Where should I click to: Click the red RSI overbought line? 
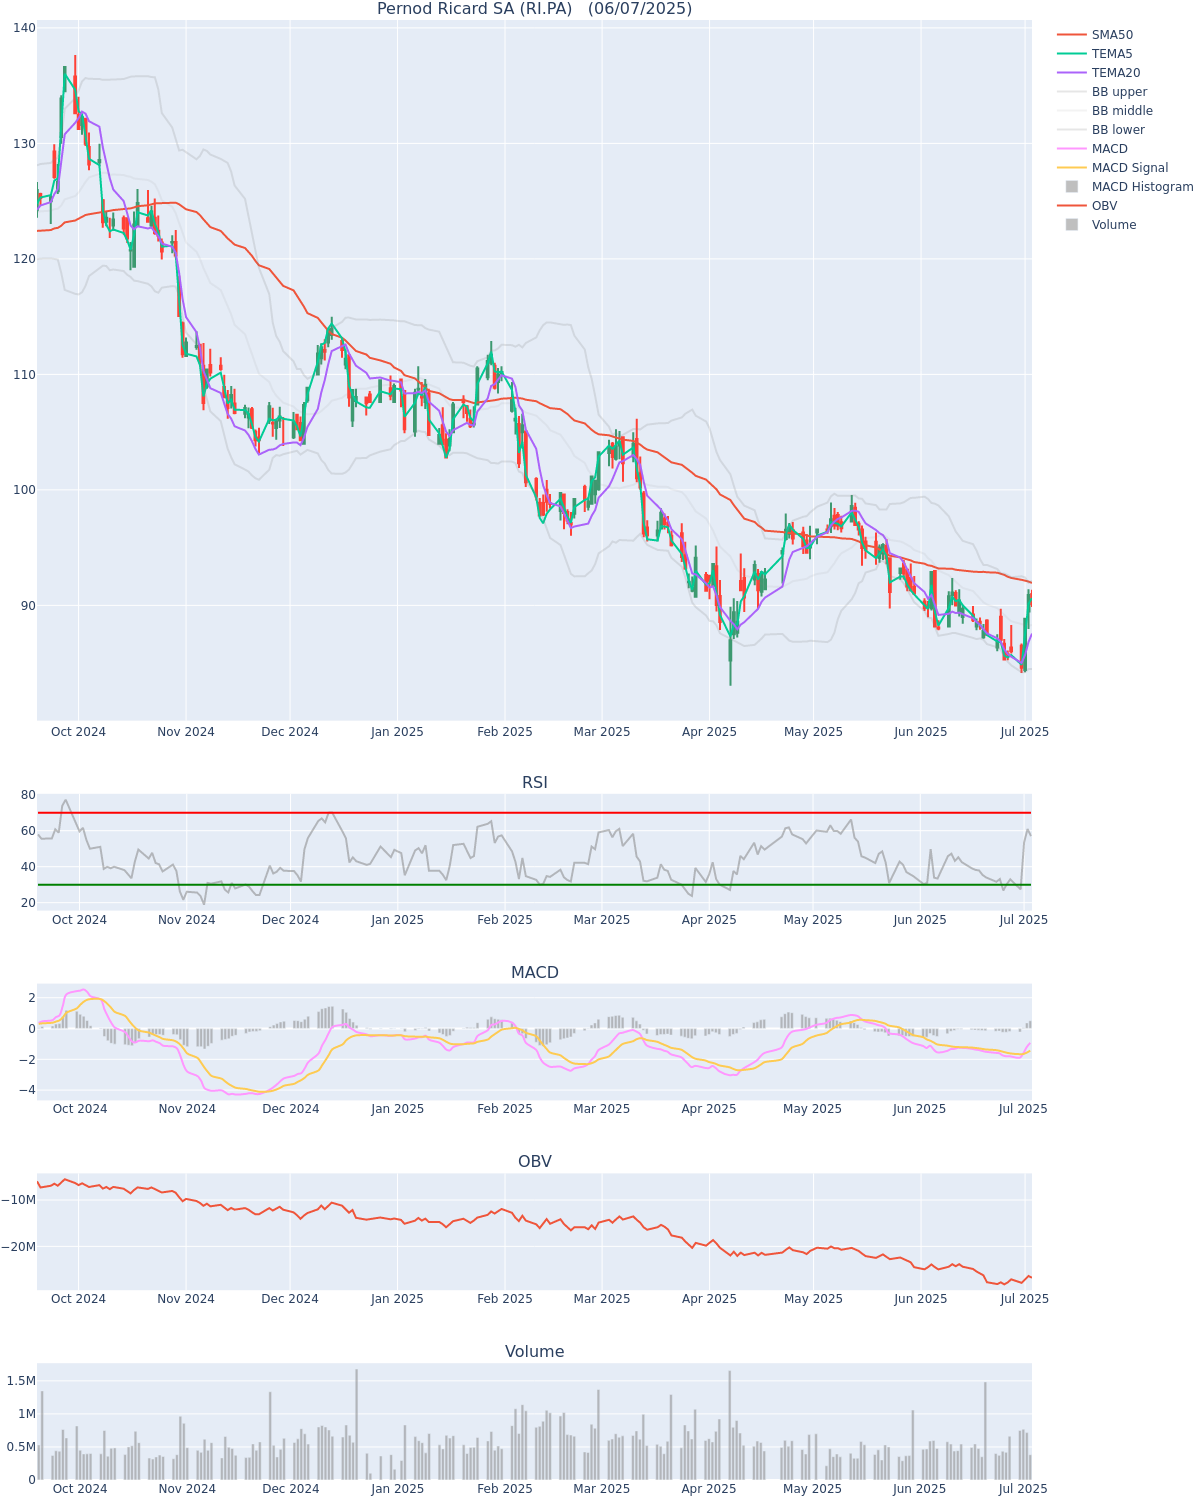tap(534, 813)
